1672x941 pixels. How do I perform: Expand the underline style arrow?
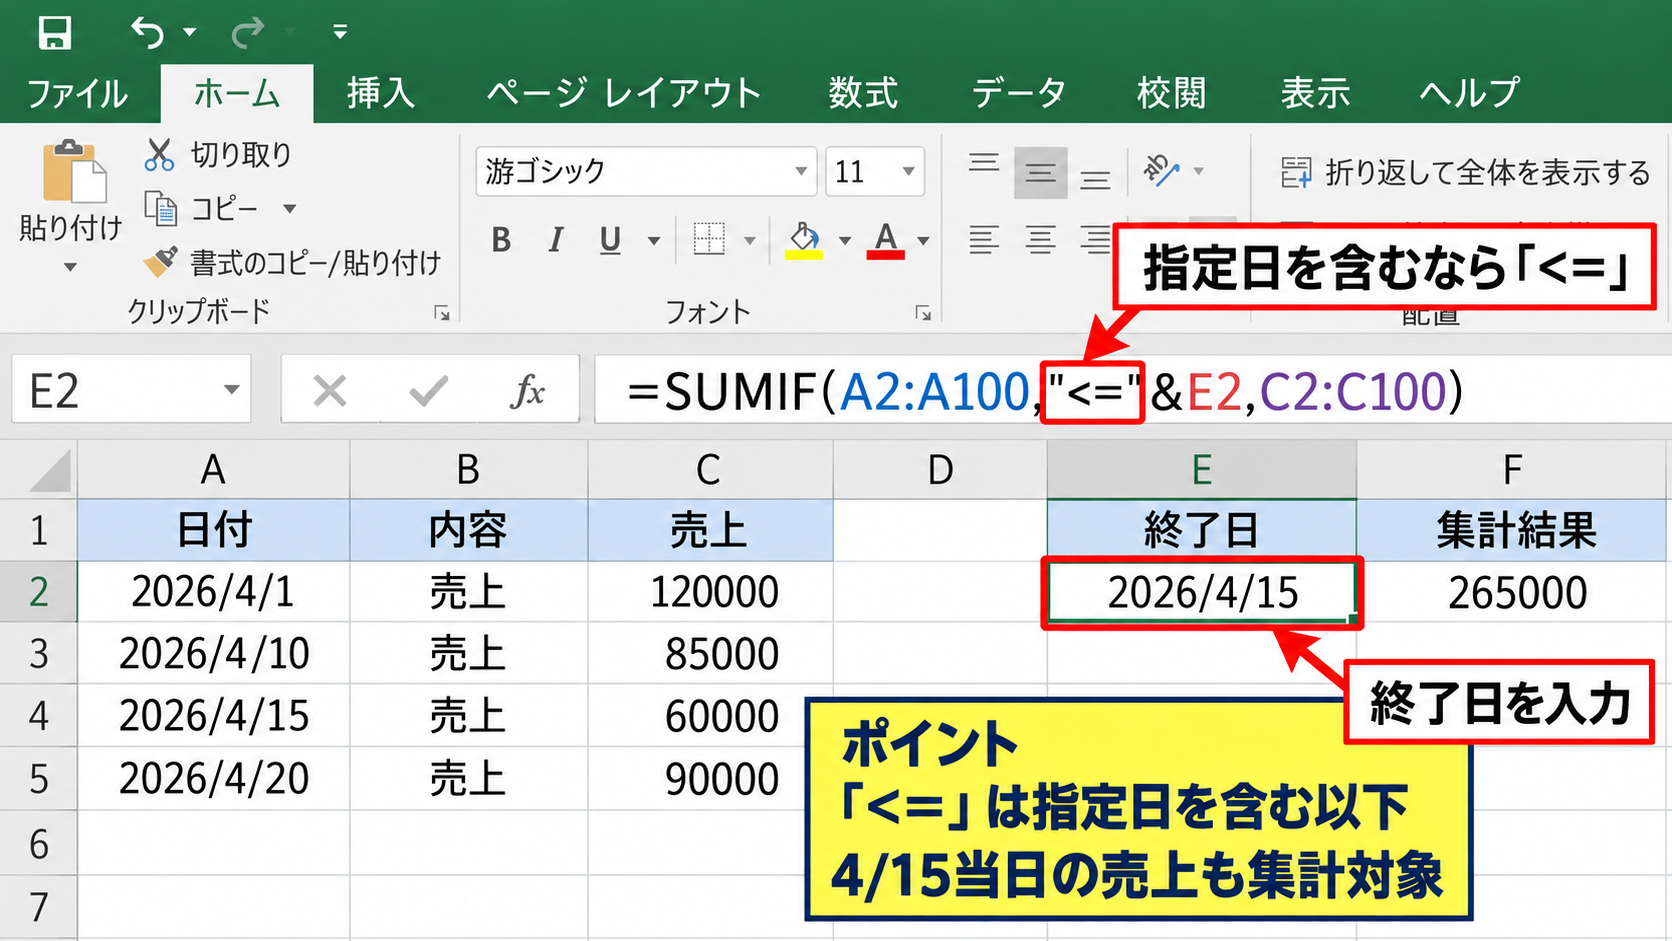pos(653,241)
